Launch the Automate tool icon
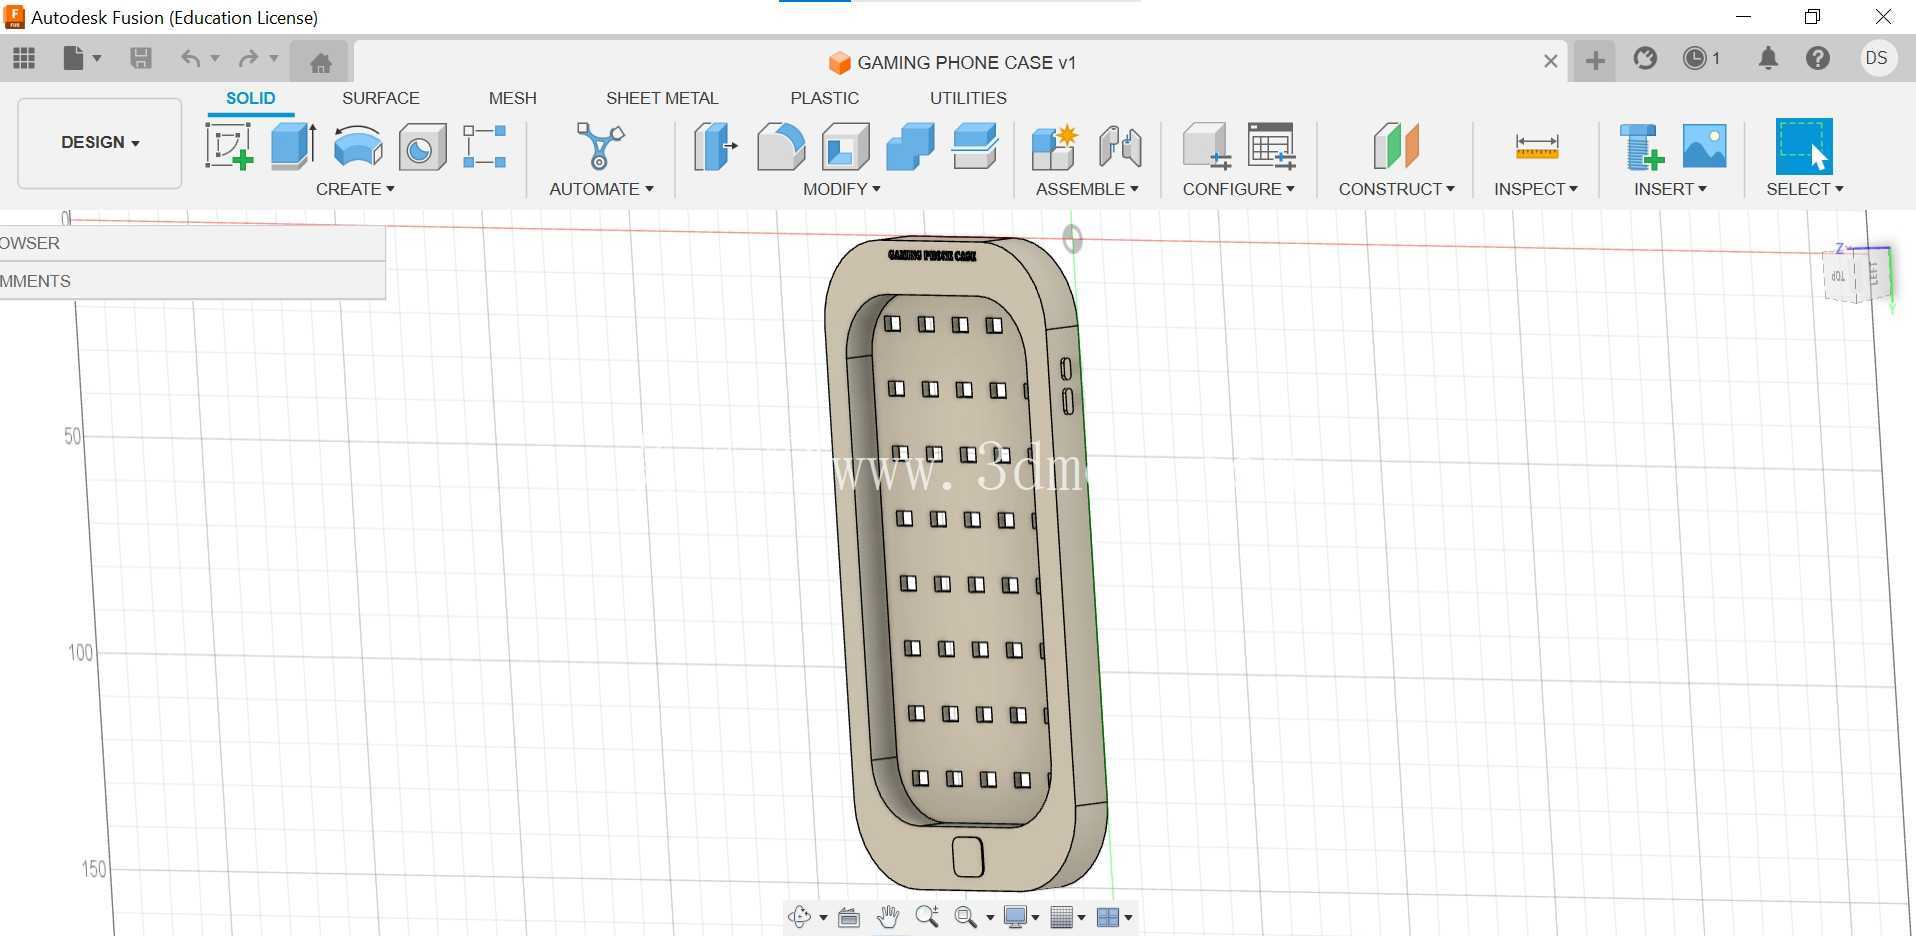The width and height of the screenshot is (1916, 936). [x=600, y=146]
